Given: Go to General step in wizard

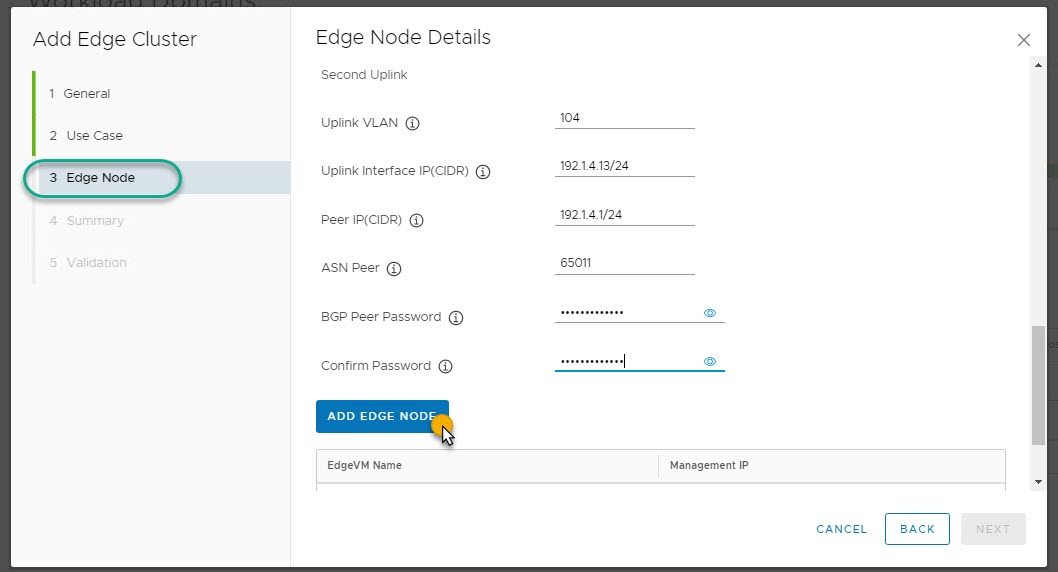Looking at the screenshot, I should tap(87, 94).
